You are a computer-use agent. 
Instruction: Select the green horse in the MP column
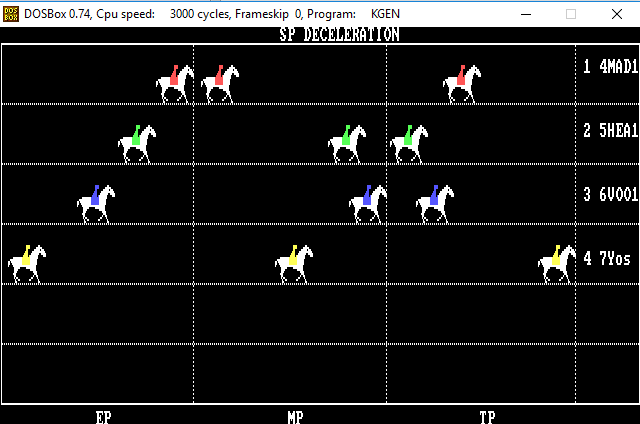coord(347,144)
